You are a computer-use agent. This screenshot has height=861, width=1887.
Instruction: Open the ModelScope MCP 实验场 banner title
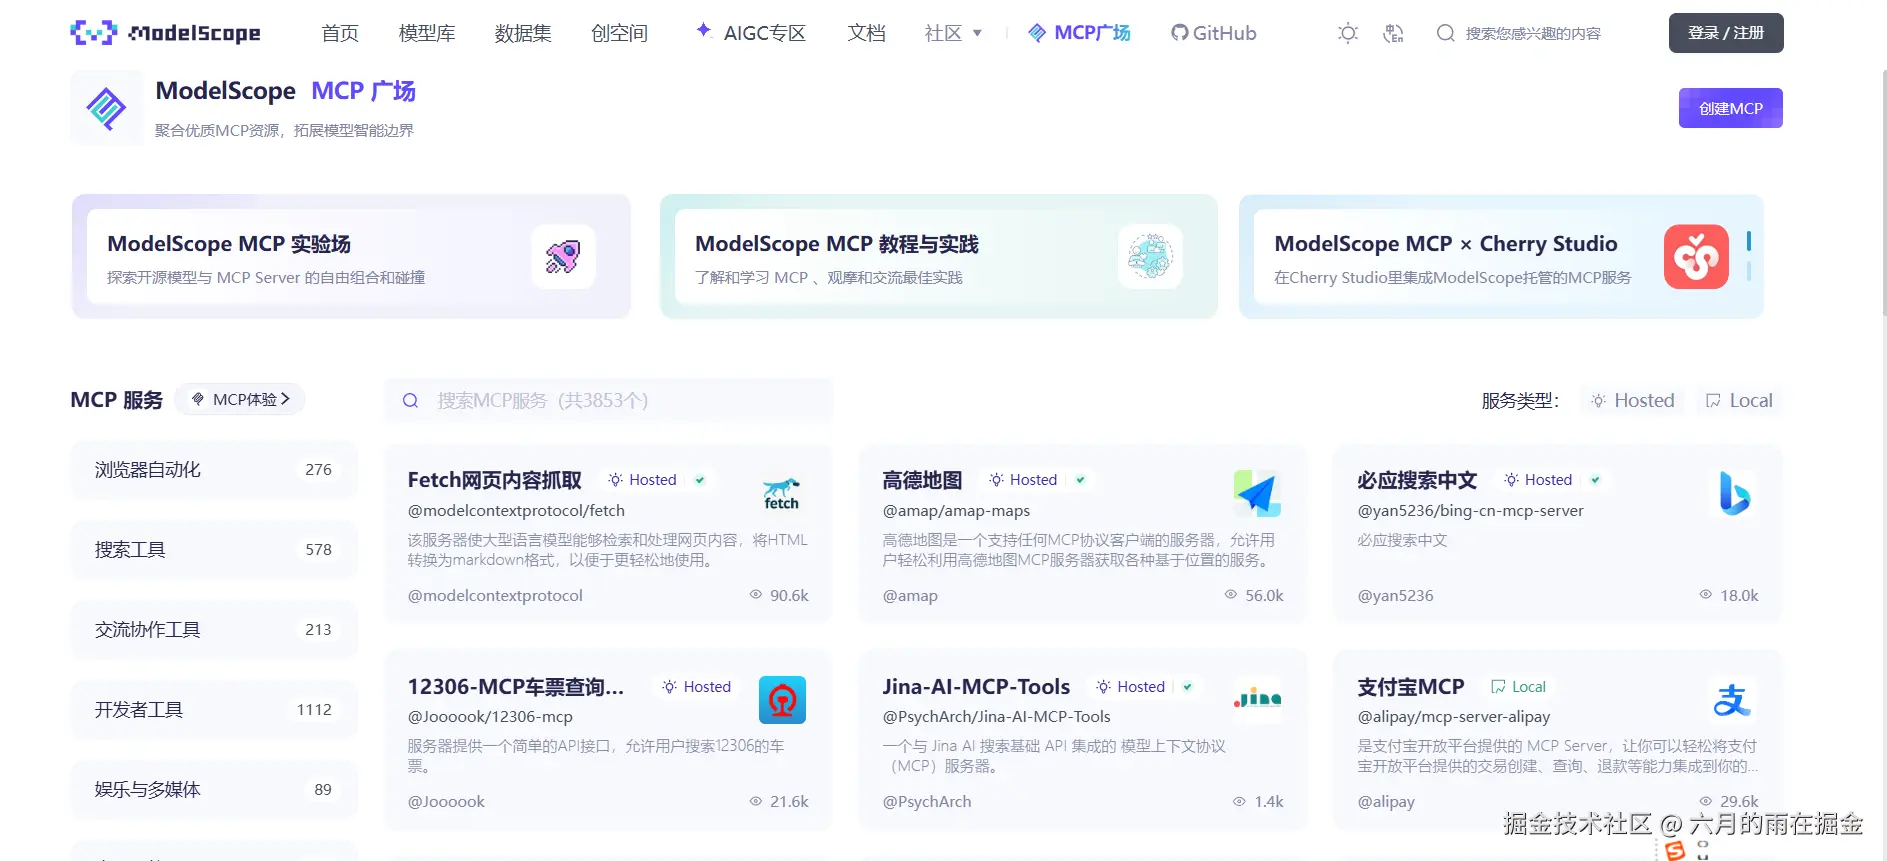tap(229, 244)
